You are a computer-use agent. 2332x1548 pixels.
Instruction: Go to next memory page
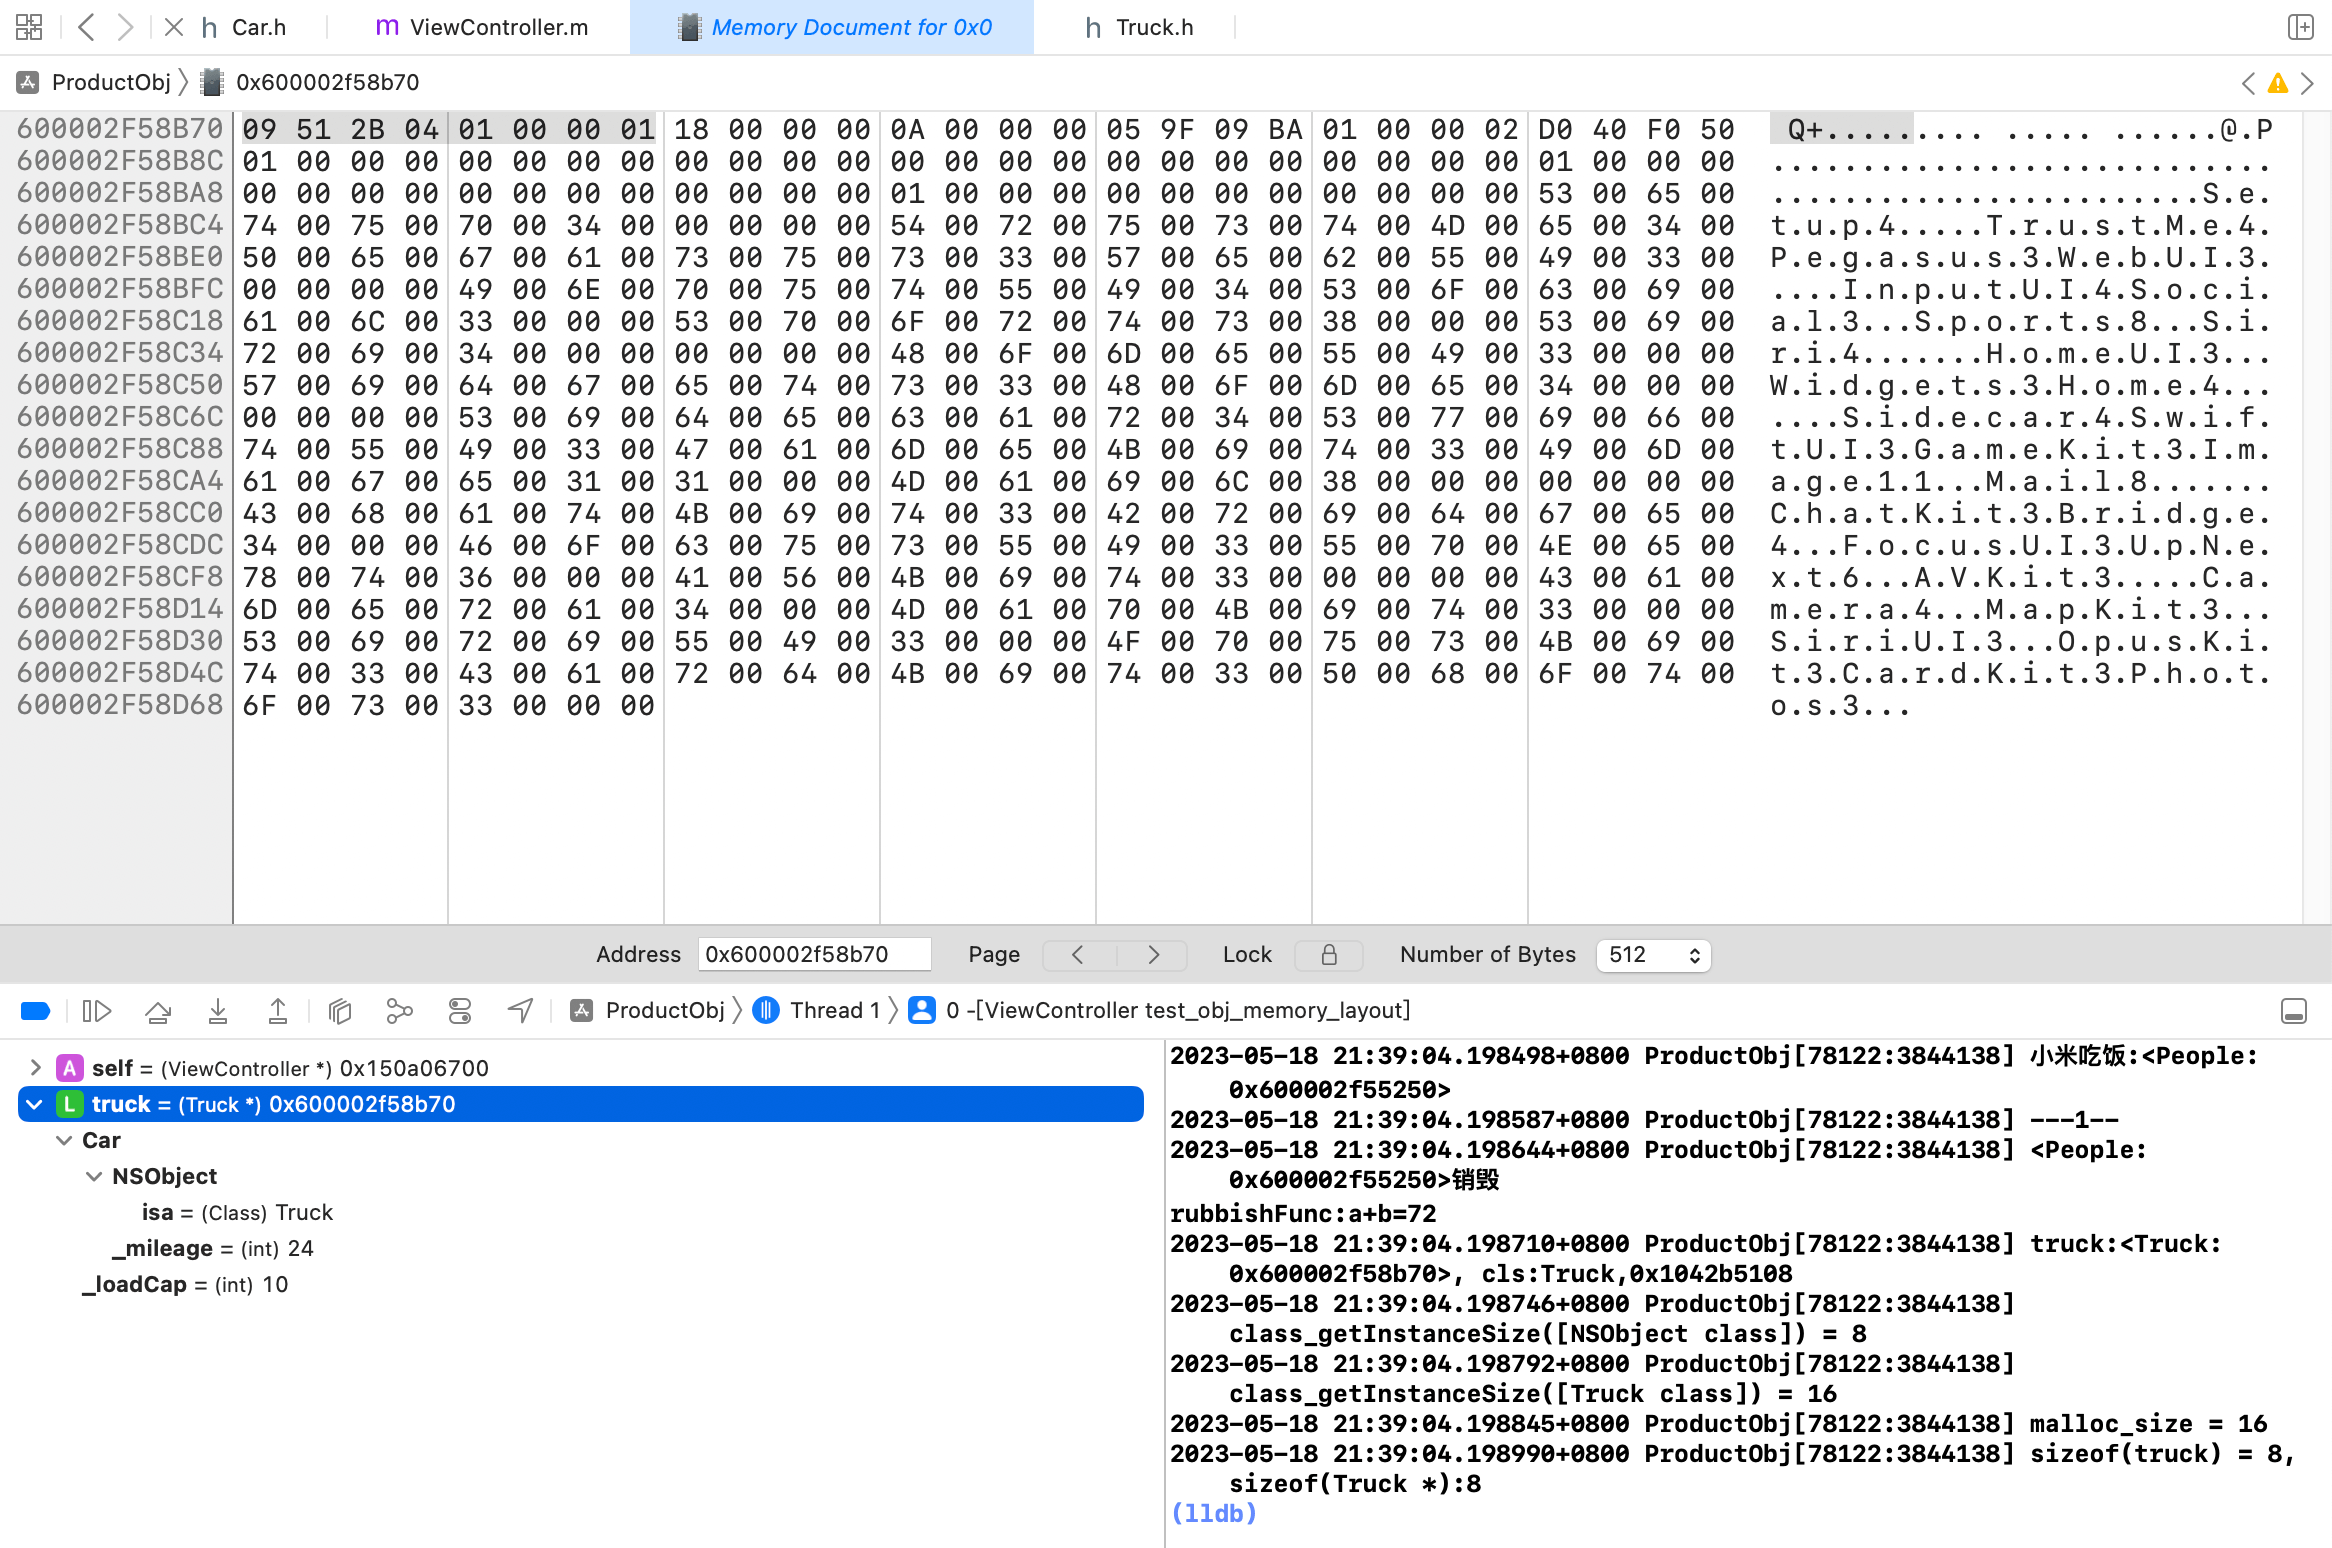click(x=1152, y=955)
